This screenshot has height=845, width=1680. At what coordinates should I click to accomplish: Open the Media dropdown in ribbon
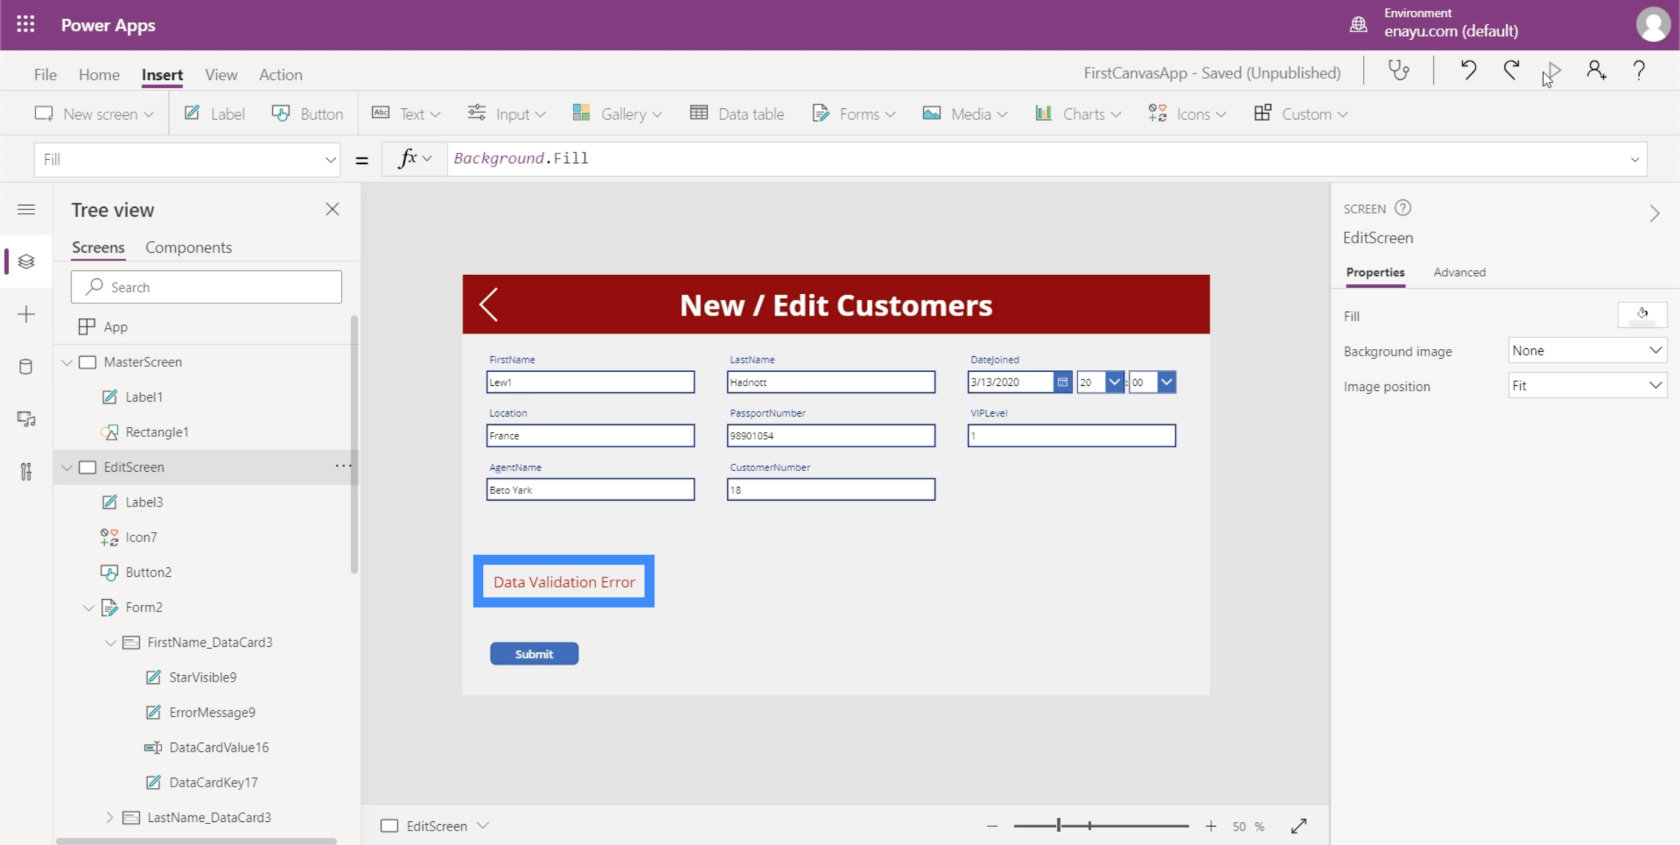click(x=965, y=114)
